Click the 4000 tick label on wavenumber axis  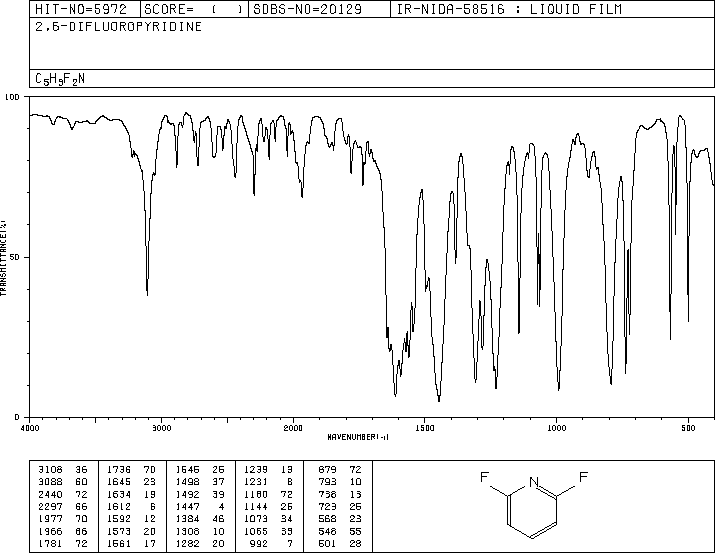tap(30, 428)
